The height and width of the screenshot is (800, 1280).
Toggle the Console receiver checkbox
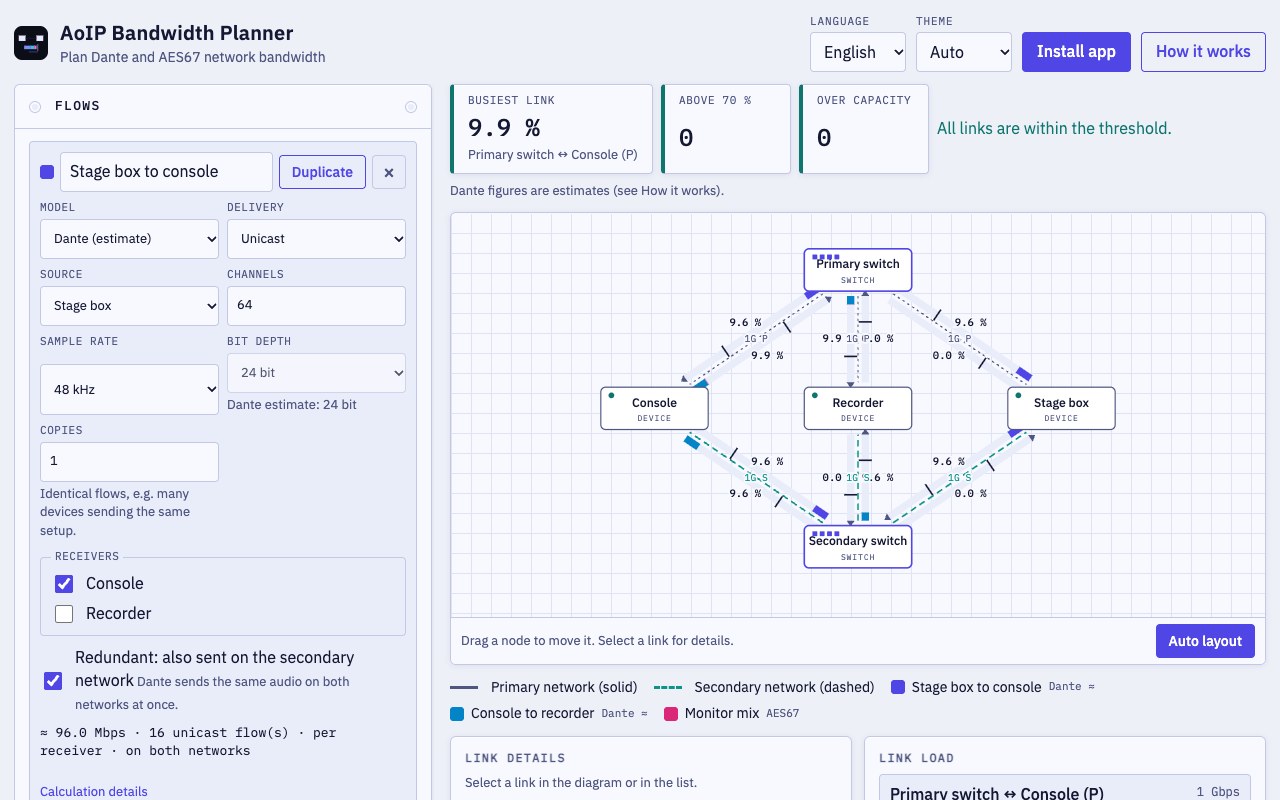(x=64, y=584)
